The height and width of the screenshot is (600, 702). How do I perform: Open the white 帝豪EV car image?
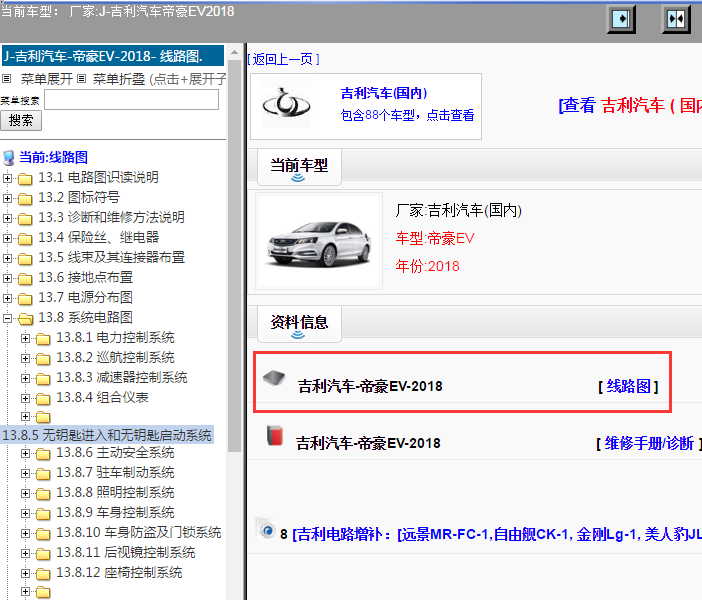(319, 241)
